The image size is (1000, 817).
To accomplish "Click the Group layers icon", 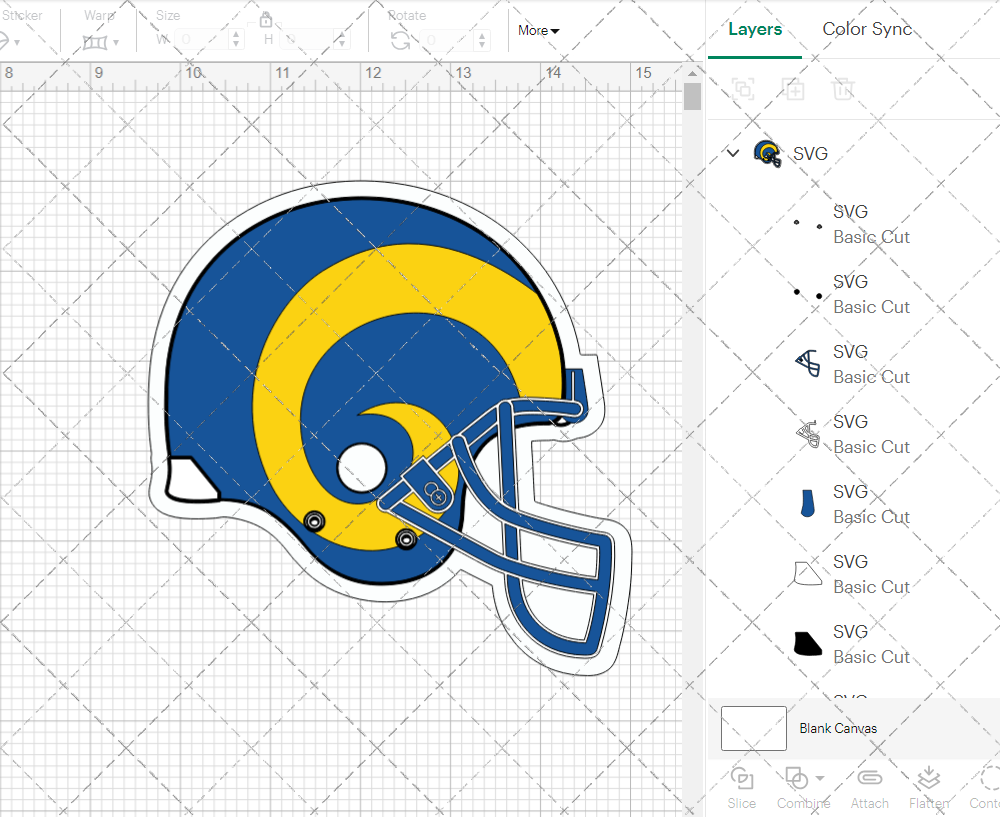I will click(743, 89).
